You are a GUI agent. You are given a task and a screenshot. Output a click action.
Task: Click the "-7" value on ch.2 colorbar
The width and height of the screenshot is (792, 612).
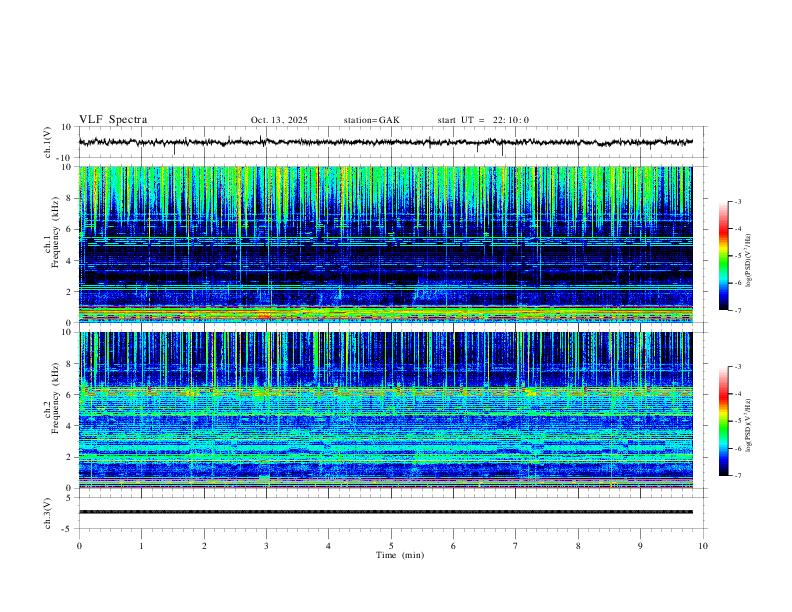(x=737, y=476)
